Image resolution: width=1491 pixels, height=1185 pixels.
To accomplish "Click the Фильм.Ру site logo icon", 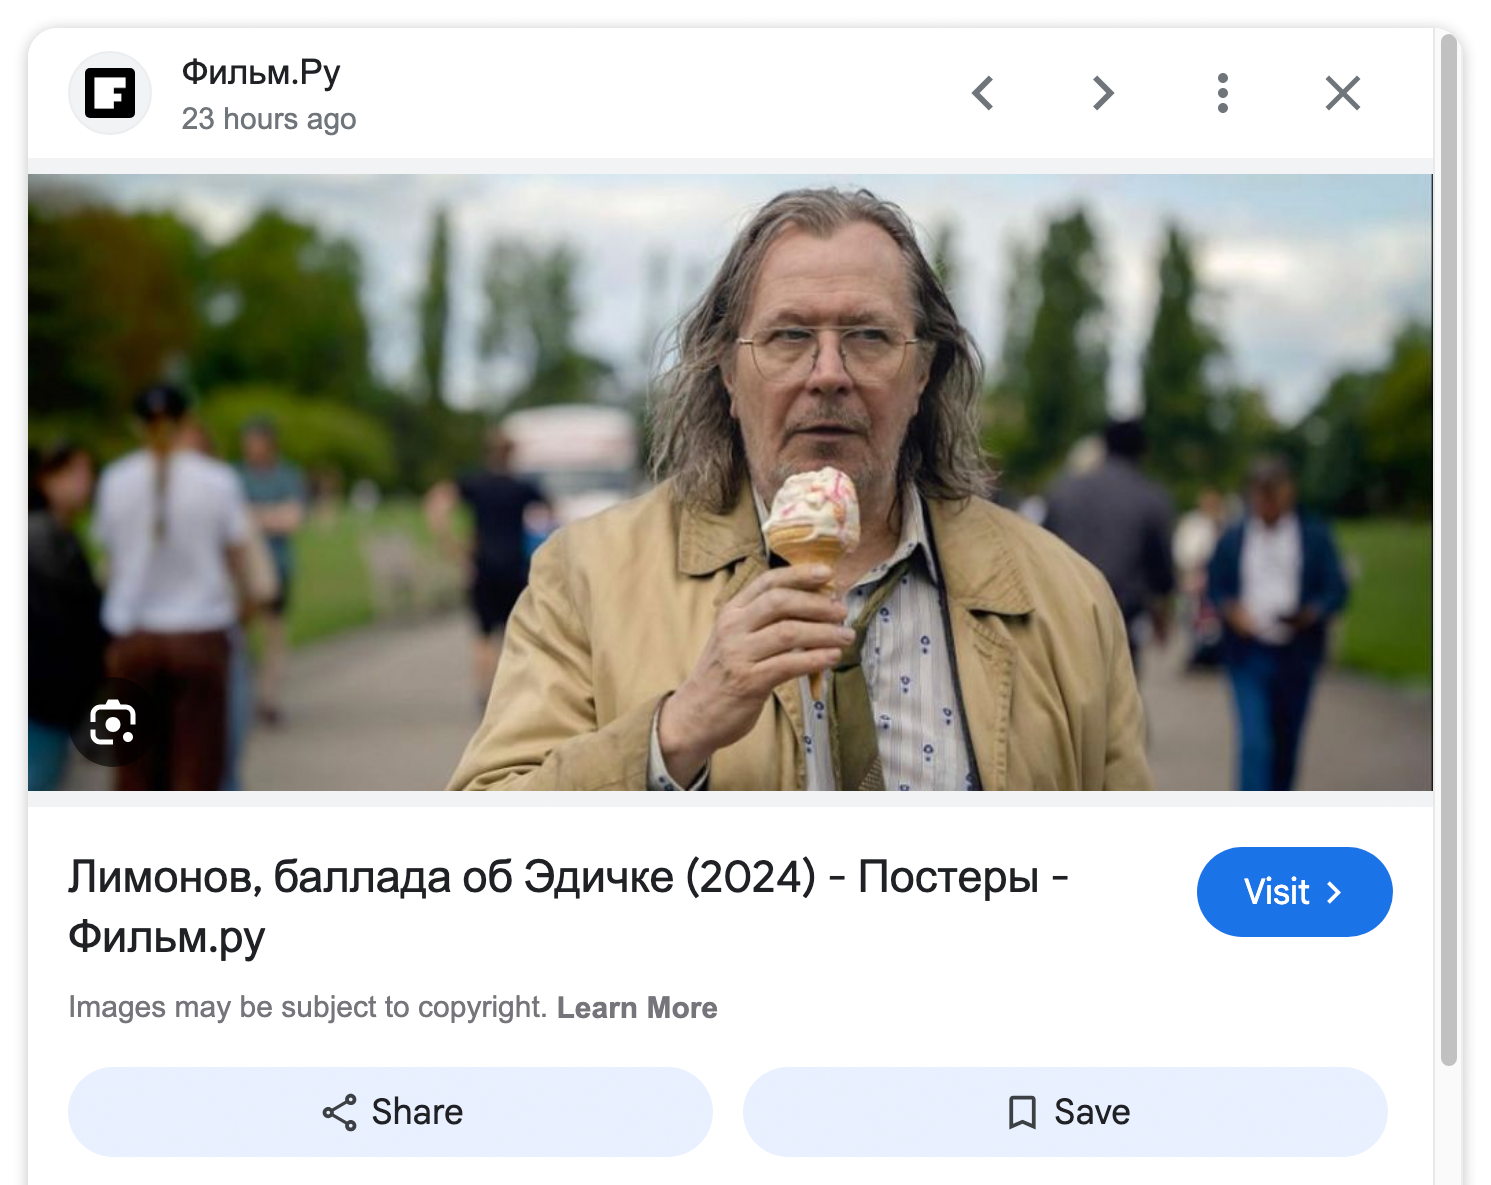I will pyautogui.click(x=110, y=94).
